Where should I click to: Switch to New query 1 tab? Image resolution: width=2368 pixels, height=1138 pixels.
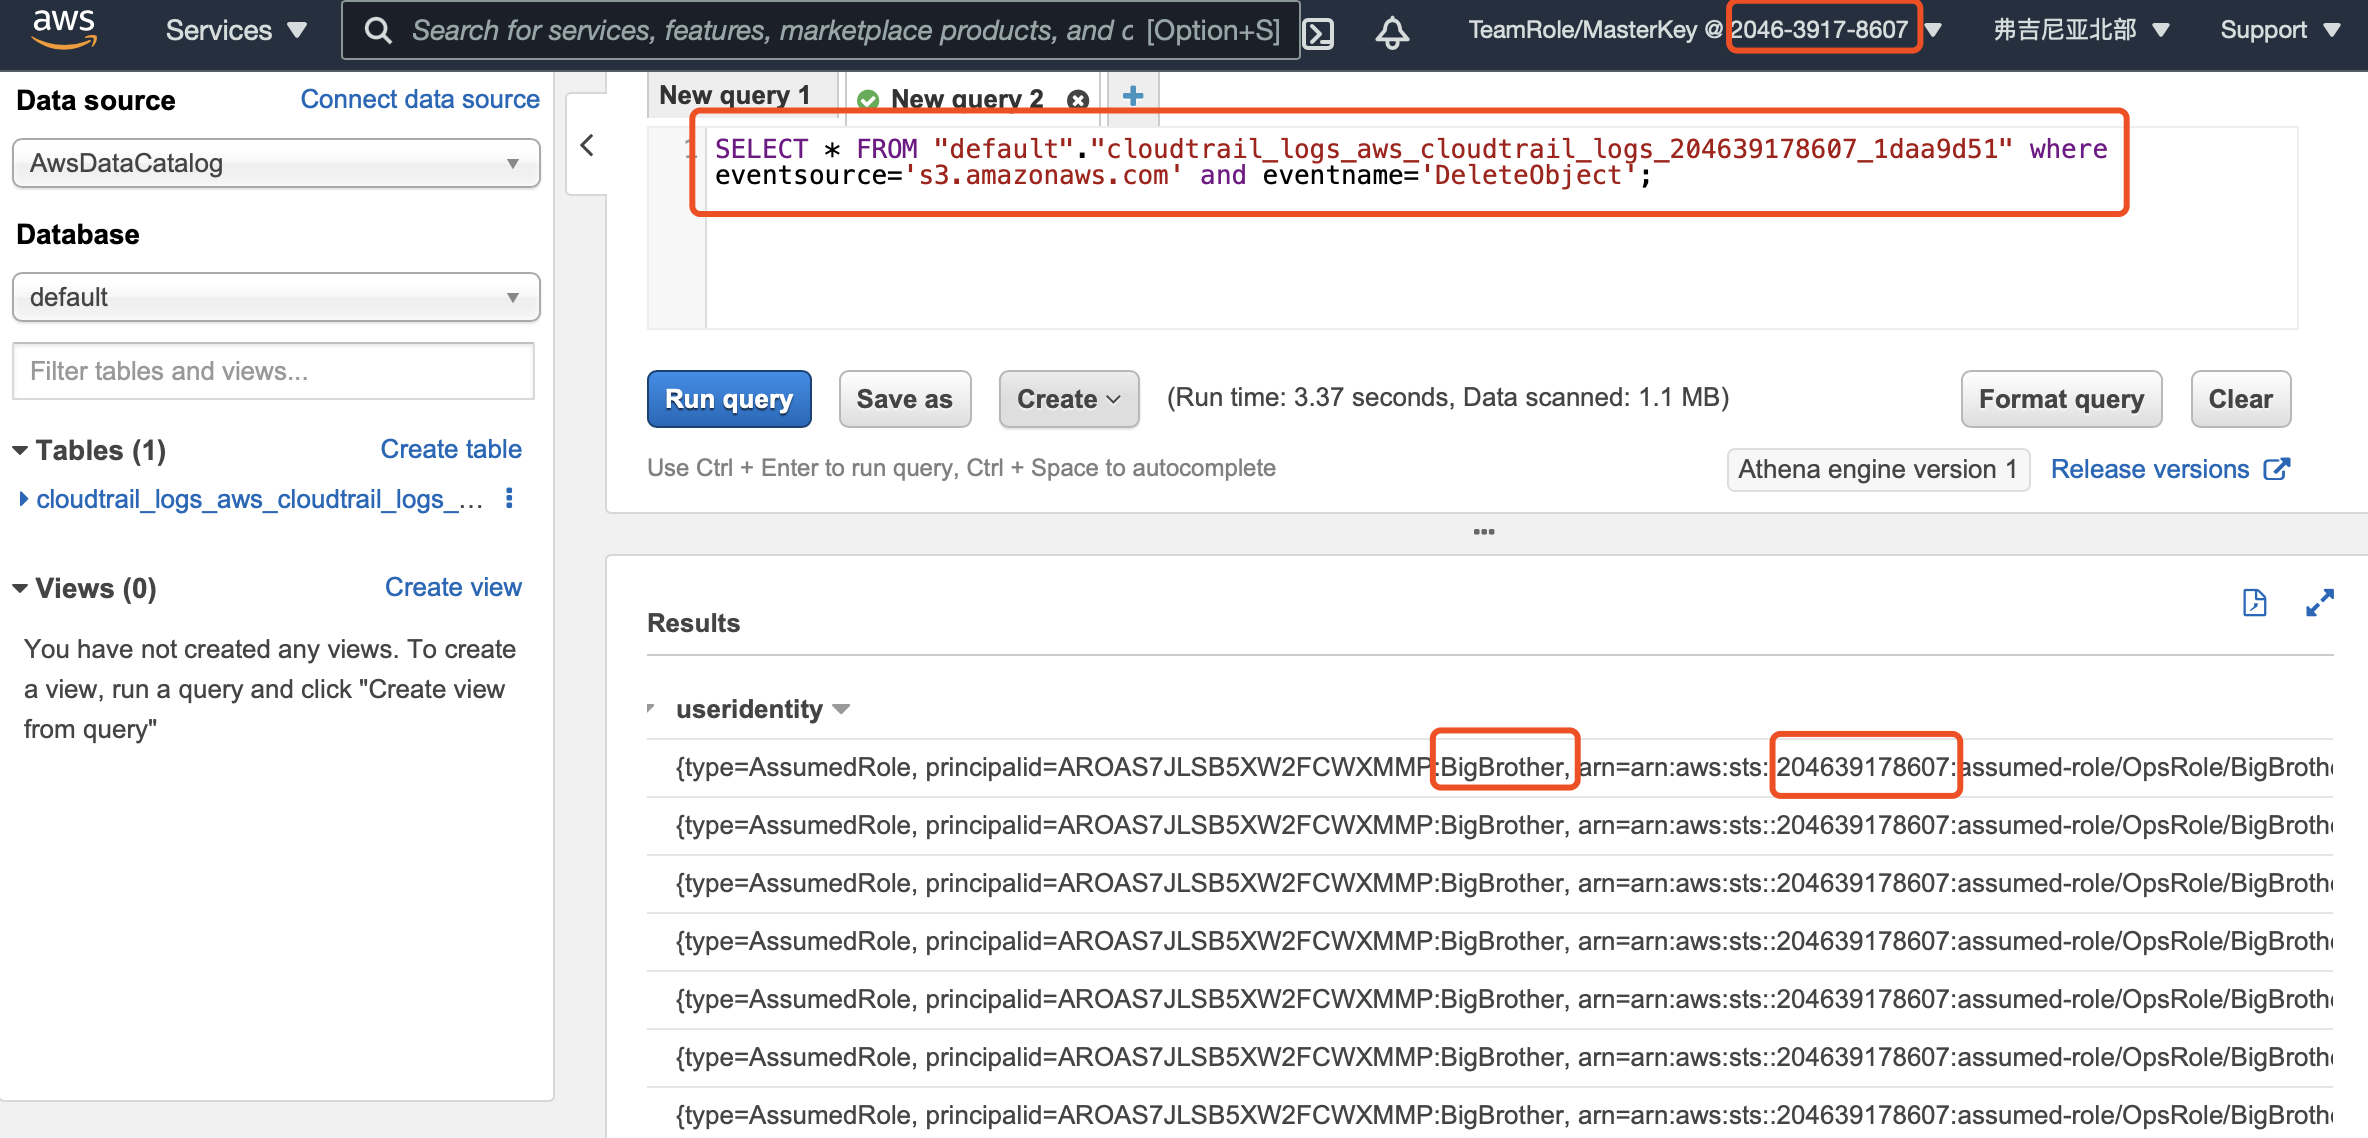pyautogui.click(x=735, y=95)
